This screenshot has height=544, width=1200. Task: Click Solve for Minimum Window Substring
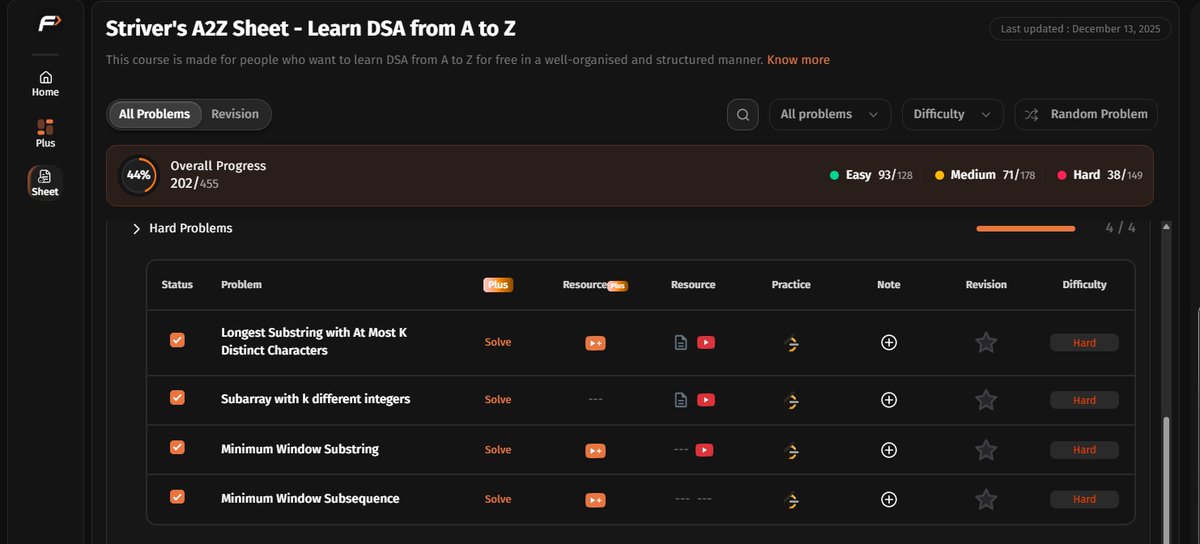point(498,450)
